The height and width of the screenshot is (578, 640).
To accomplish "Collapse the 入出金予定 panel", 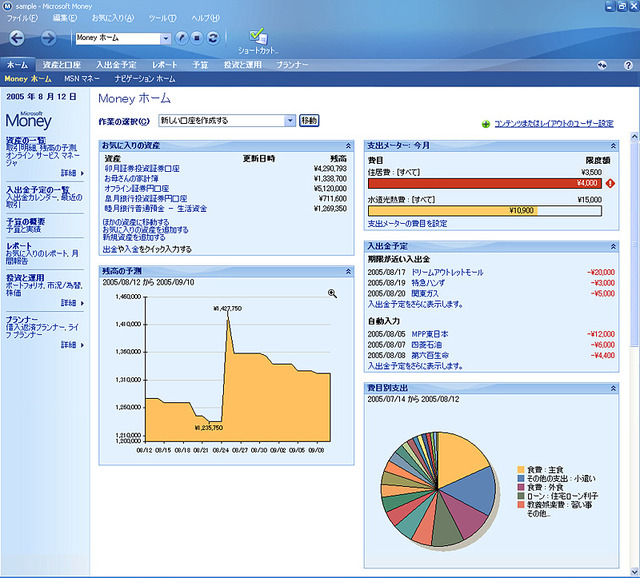I will [613, 247].
